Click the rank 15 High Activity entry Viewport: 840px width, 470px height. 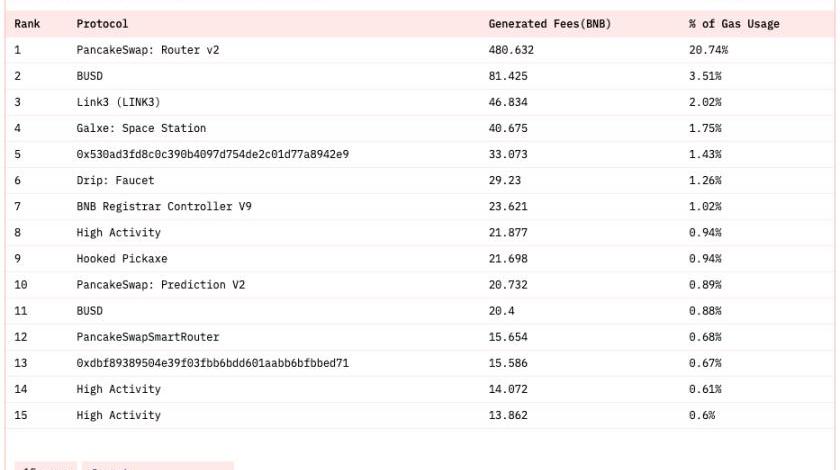point(118,415)
